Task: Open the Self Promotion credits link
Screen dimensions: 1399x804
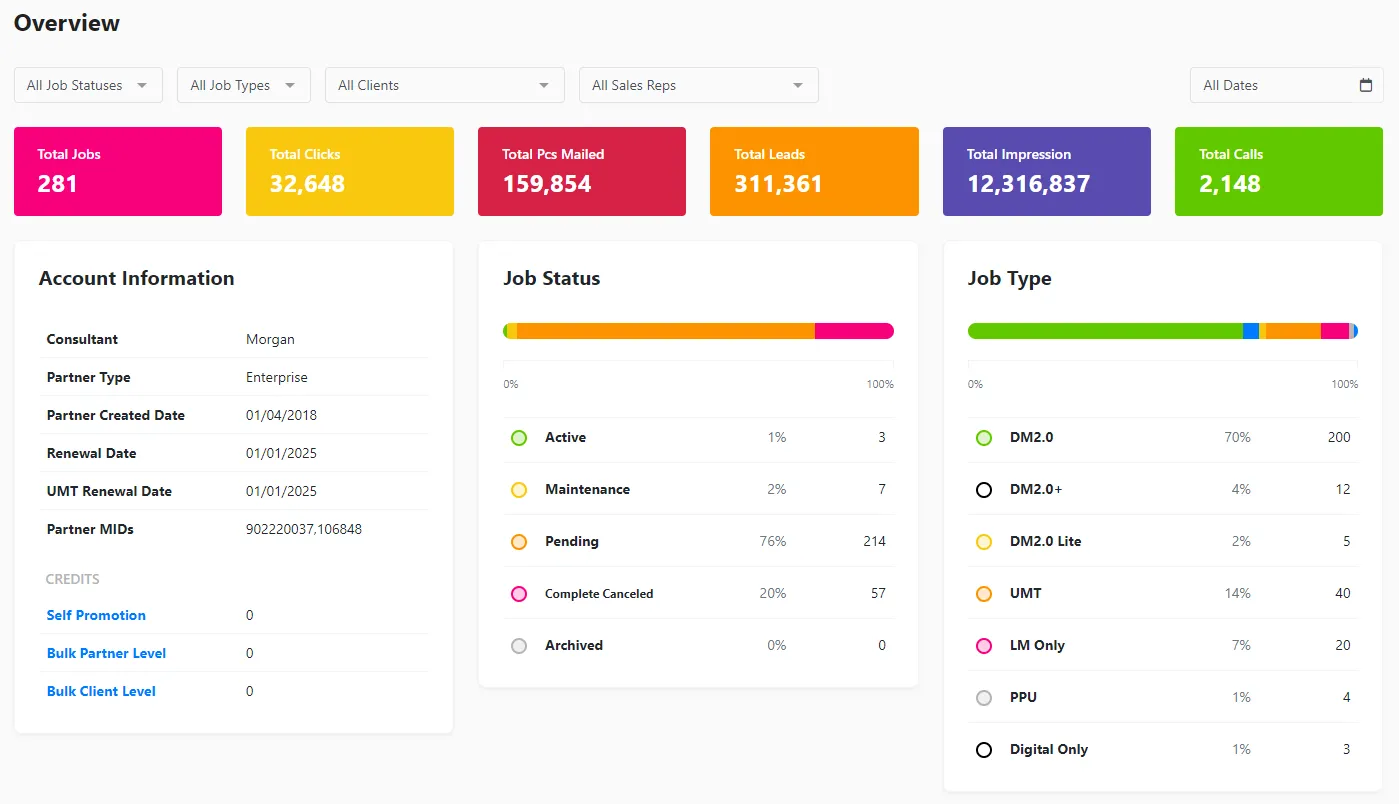Action: coord(96,615)
